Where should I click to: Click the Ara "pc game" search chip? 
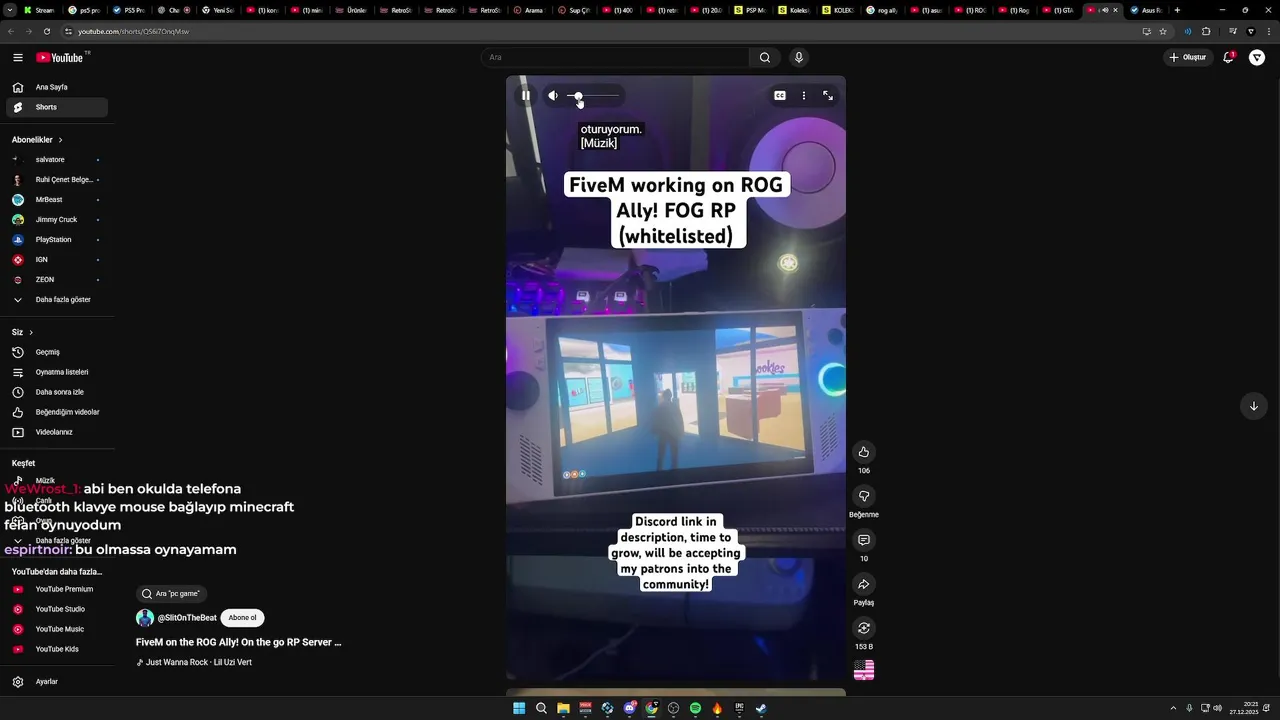pyautogui.click(x=171, y=594)
